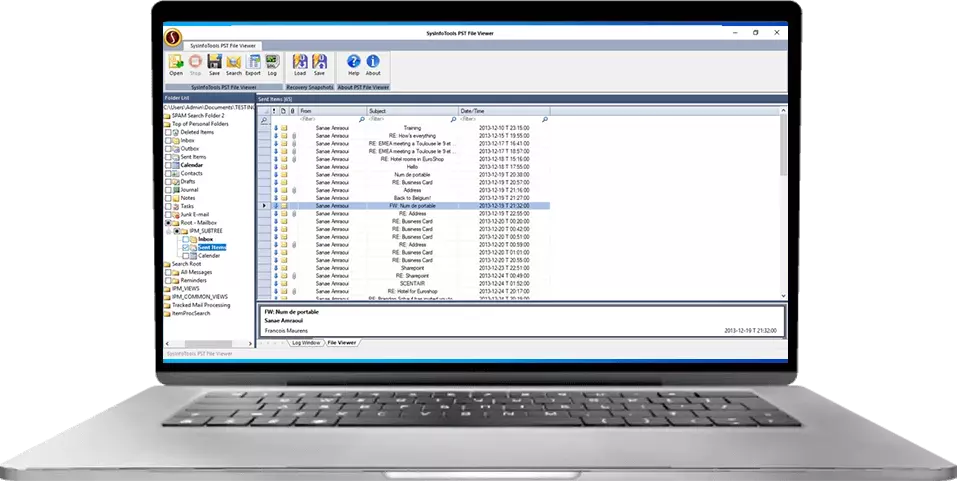Viewport: 957px width, 481px height.
Task: Check the Drafts folder checkbox
Action: click(168, 181)
